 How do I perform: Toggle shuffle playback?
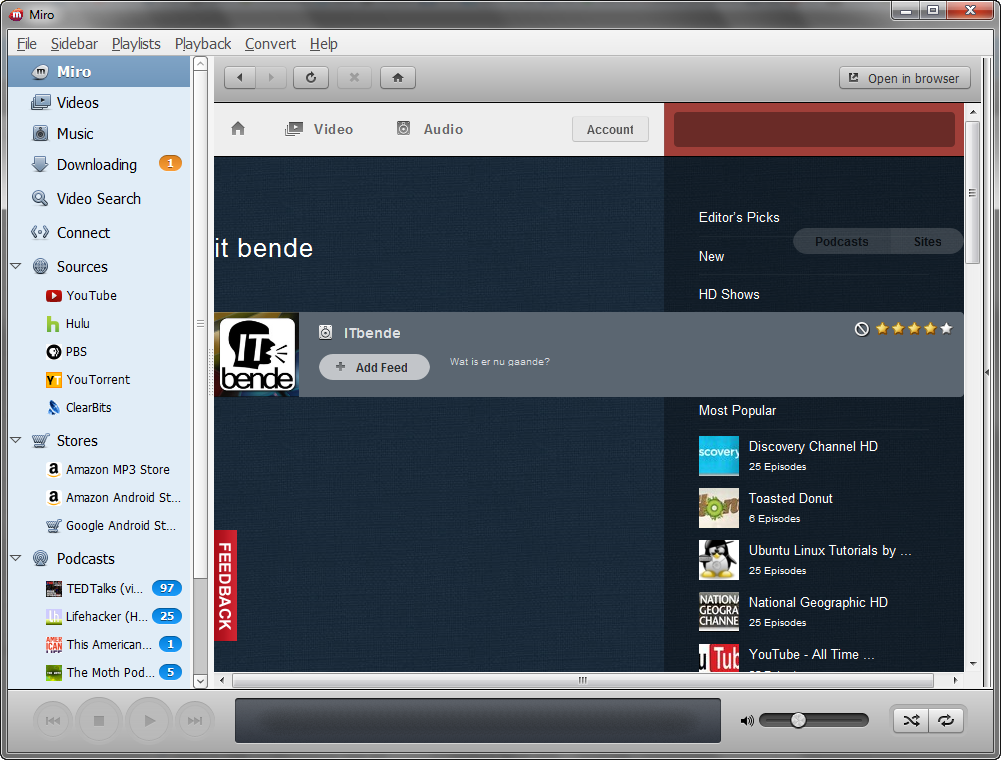(911, 720)
